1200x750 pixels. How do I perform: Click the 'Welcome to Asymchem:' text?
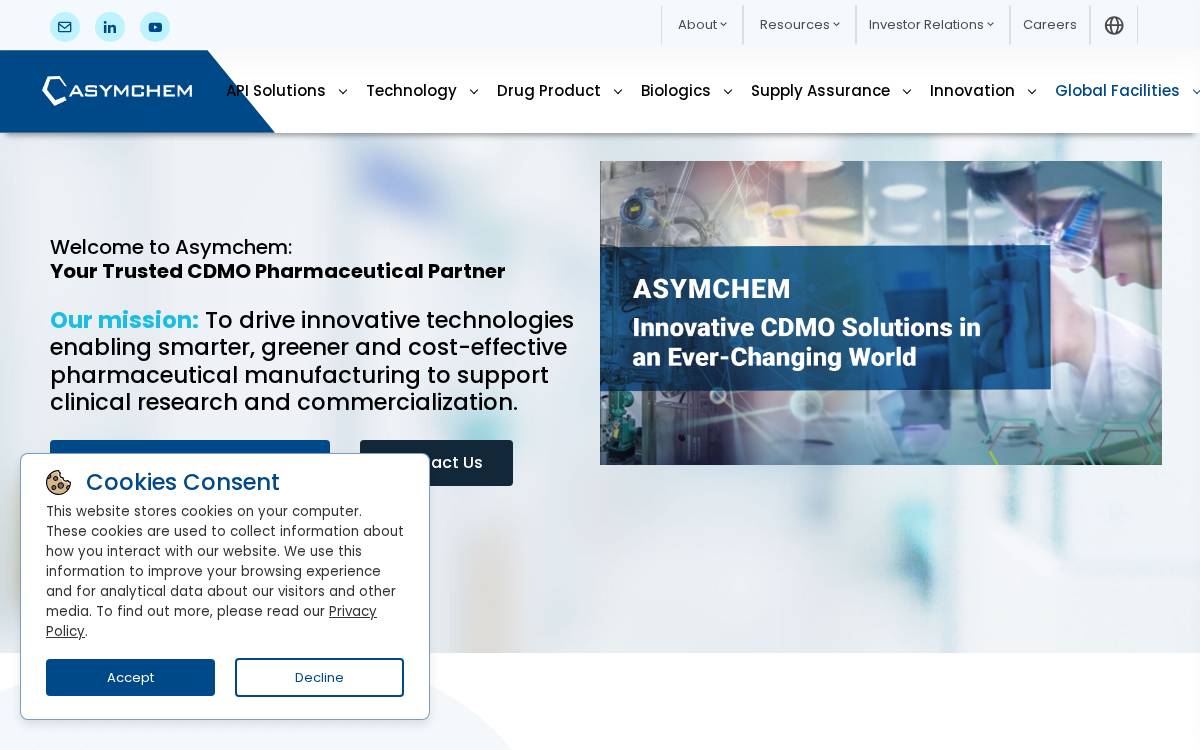[x=171, y=247]
